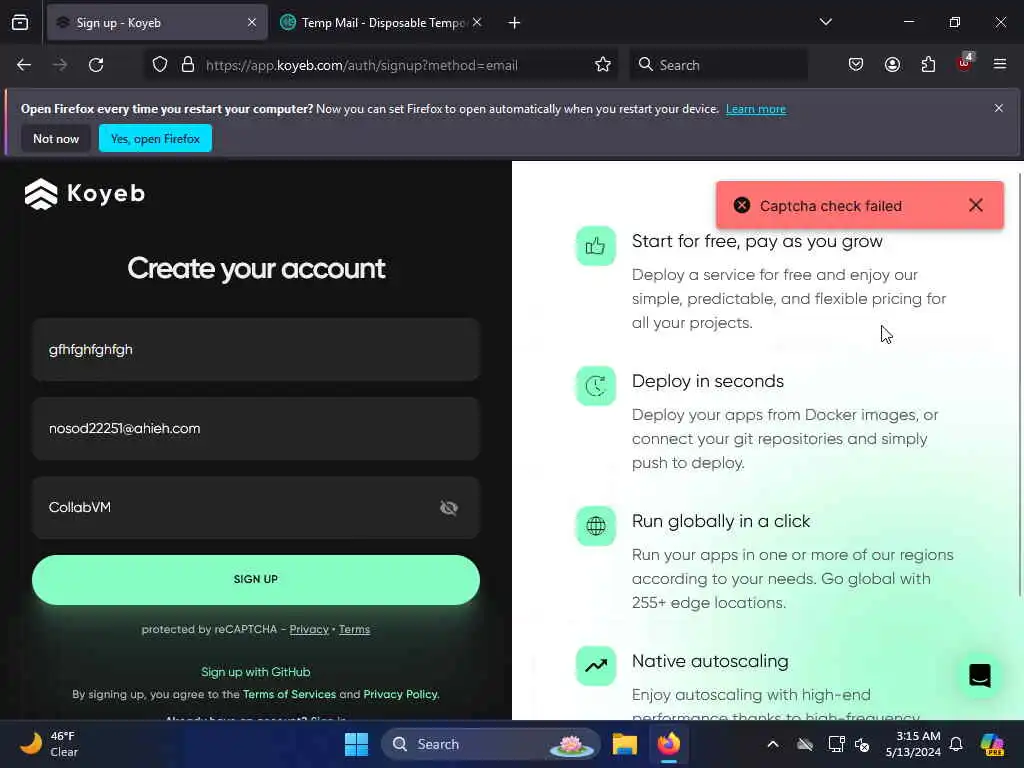This screenshot has height=768, width=1024.
Task: Open the clock and date panel
Action: (913, 744)
